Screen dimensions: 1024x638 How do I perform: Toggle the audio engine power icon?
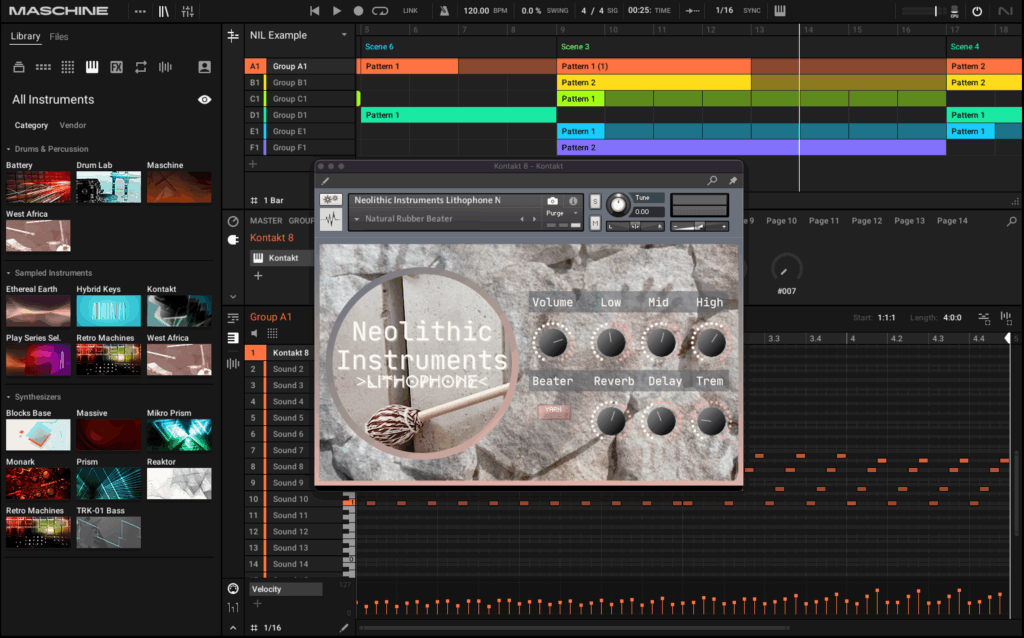(977, 11)
